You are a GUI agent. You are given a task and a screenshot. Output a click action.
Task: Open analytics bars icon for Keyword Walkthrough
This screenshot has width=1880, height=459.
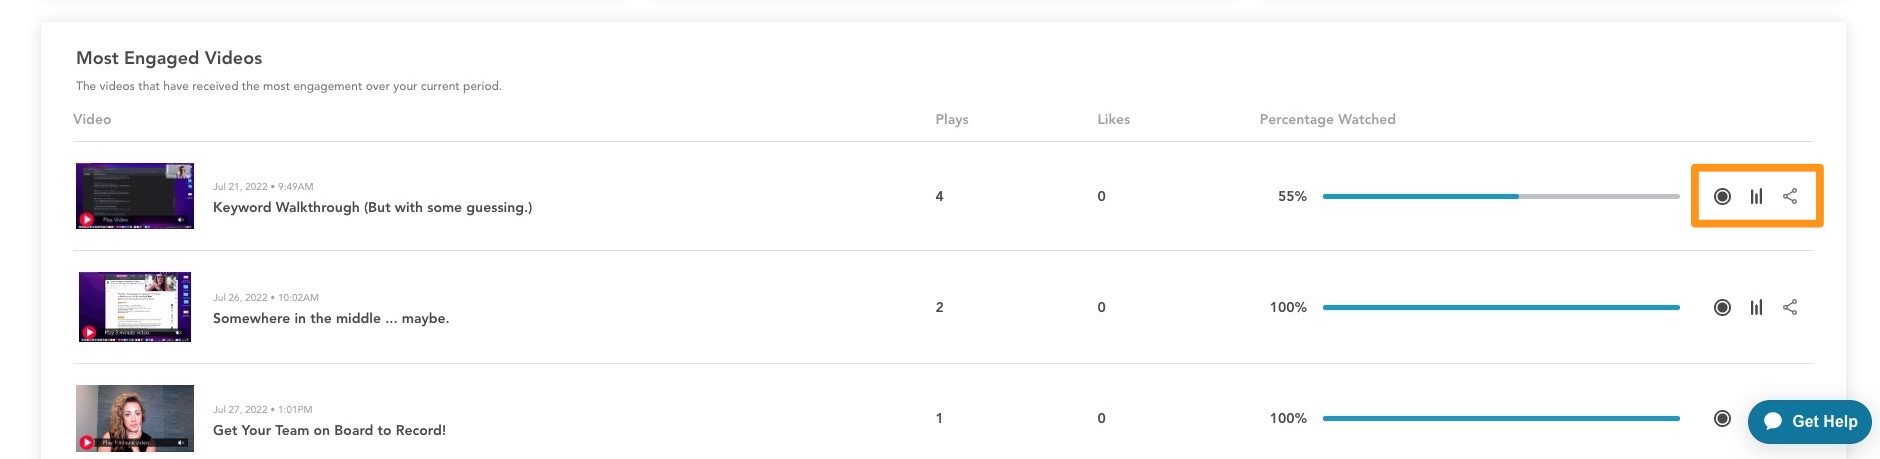(1756, 196)
